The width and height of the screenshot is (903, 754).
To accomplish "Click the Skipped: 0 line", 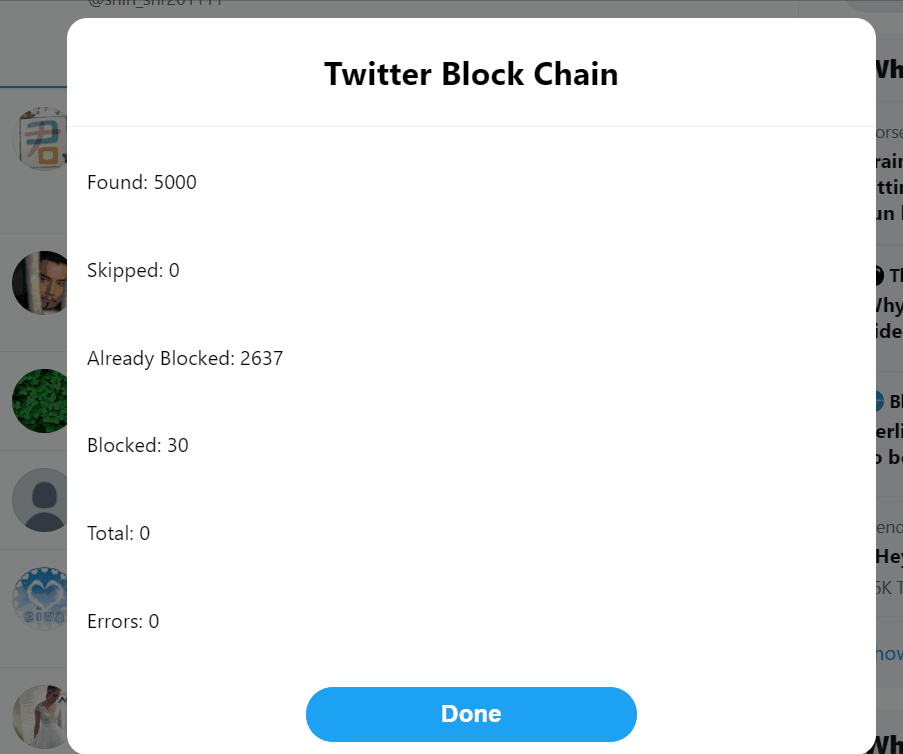I will tap(133, 270).
